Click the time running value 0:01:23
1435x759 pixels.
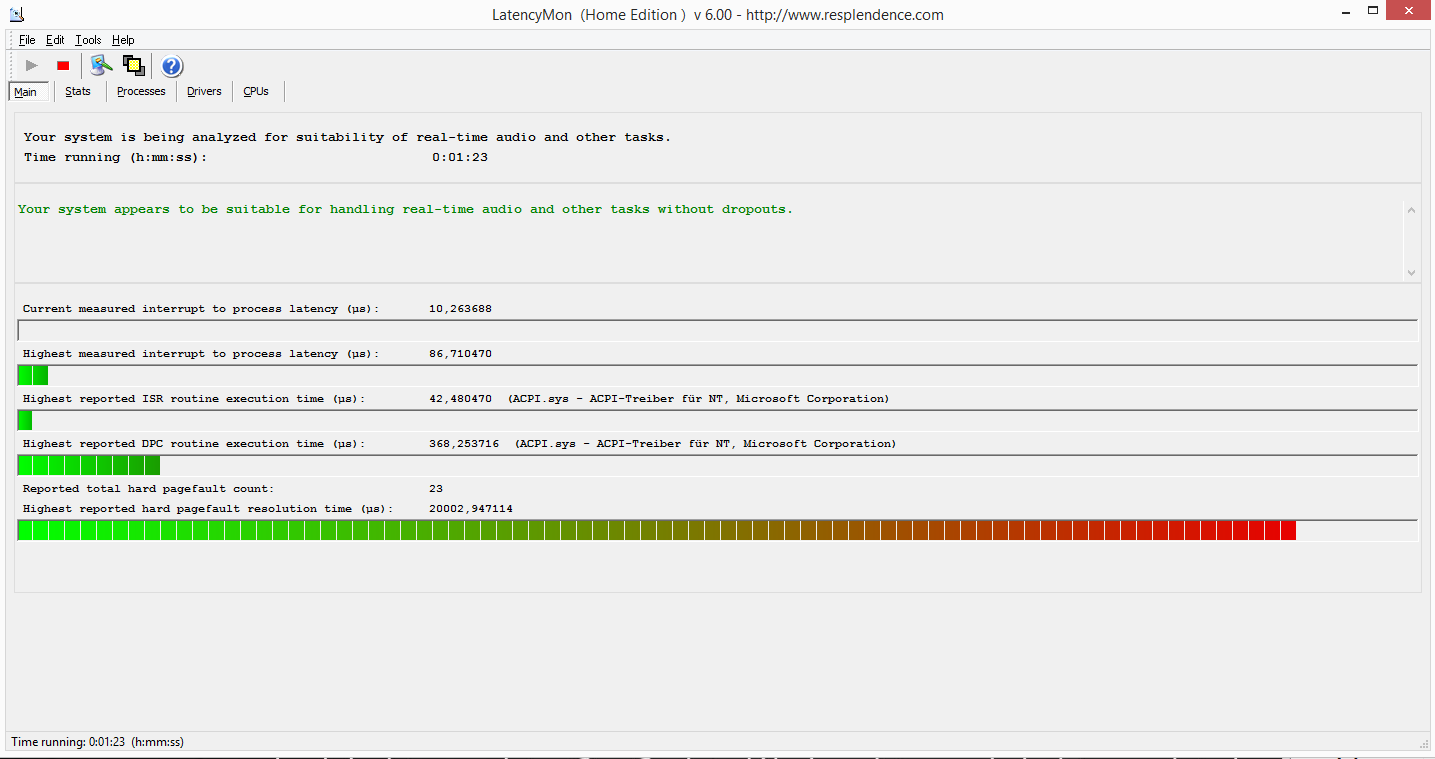(460, 157)
